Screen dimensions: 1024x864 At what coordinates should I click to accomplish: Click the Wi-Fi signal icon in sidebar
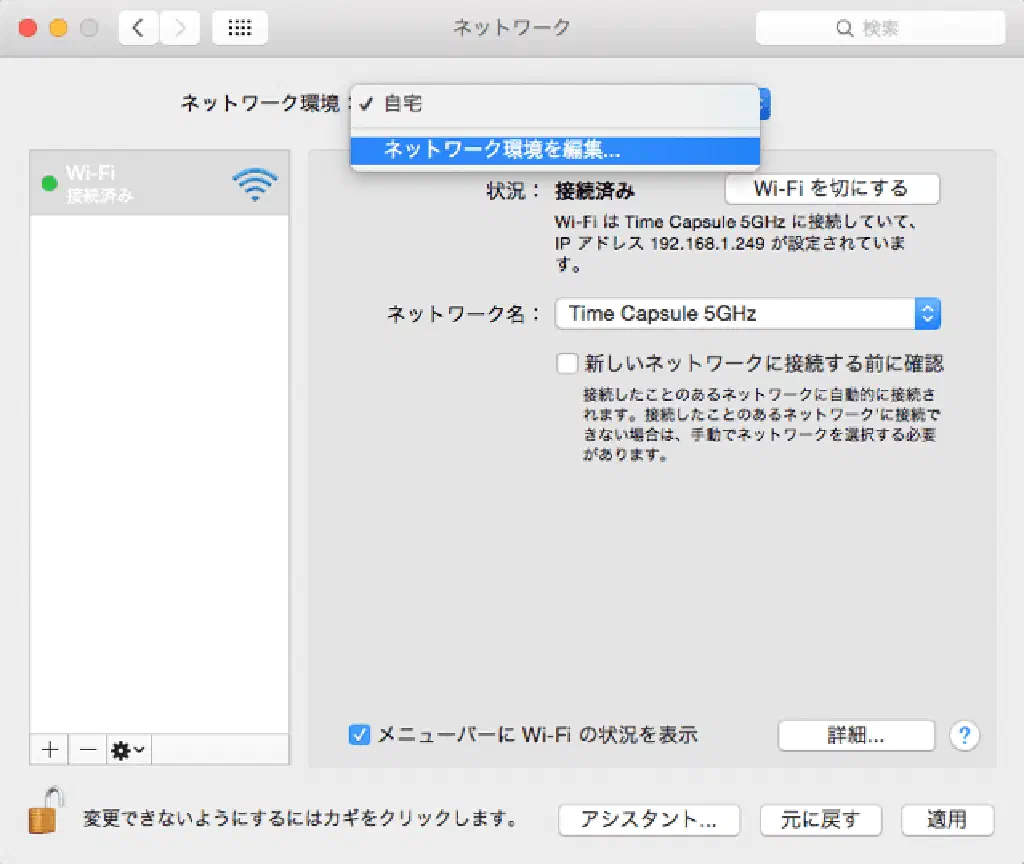pos(255,184)
